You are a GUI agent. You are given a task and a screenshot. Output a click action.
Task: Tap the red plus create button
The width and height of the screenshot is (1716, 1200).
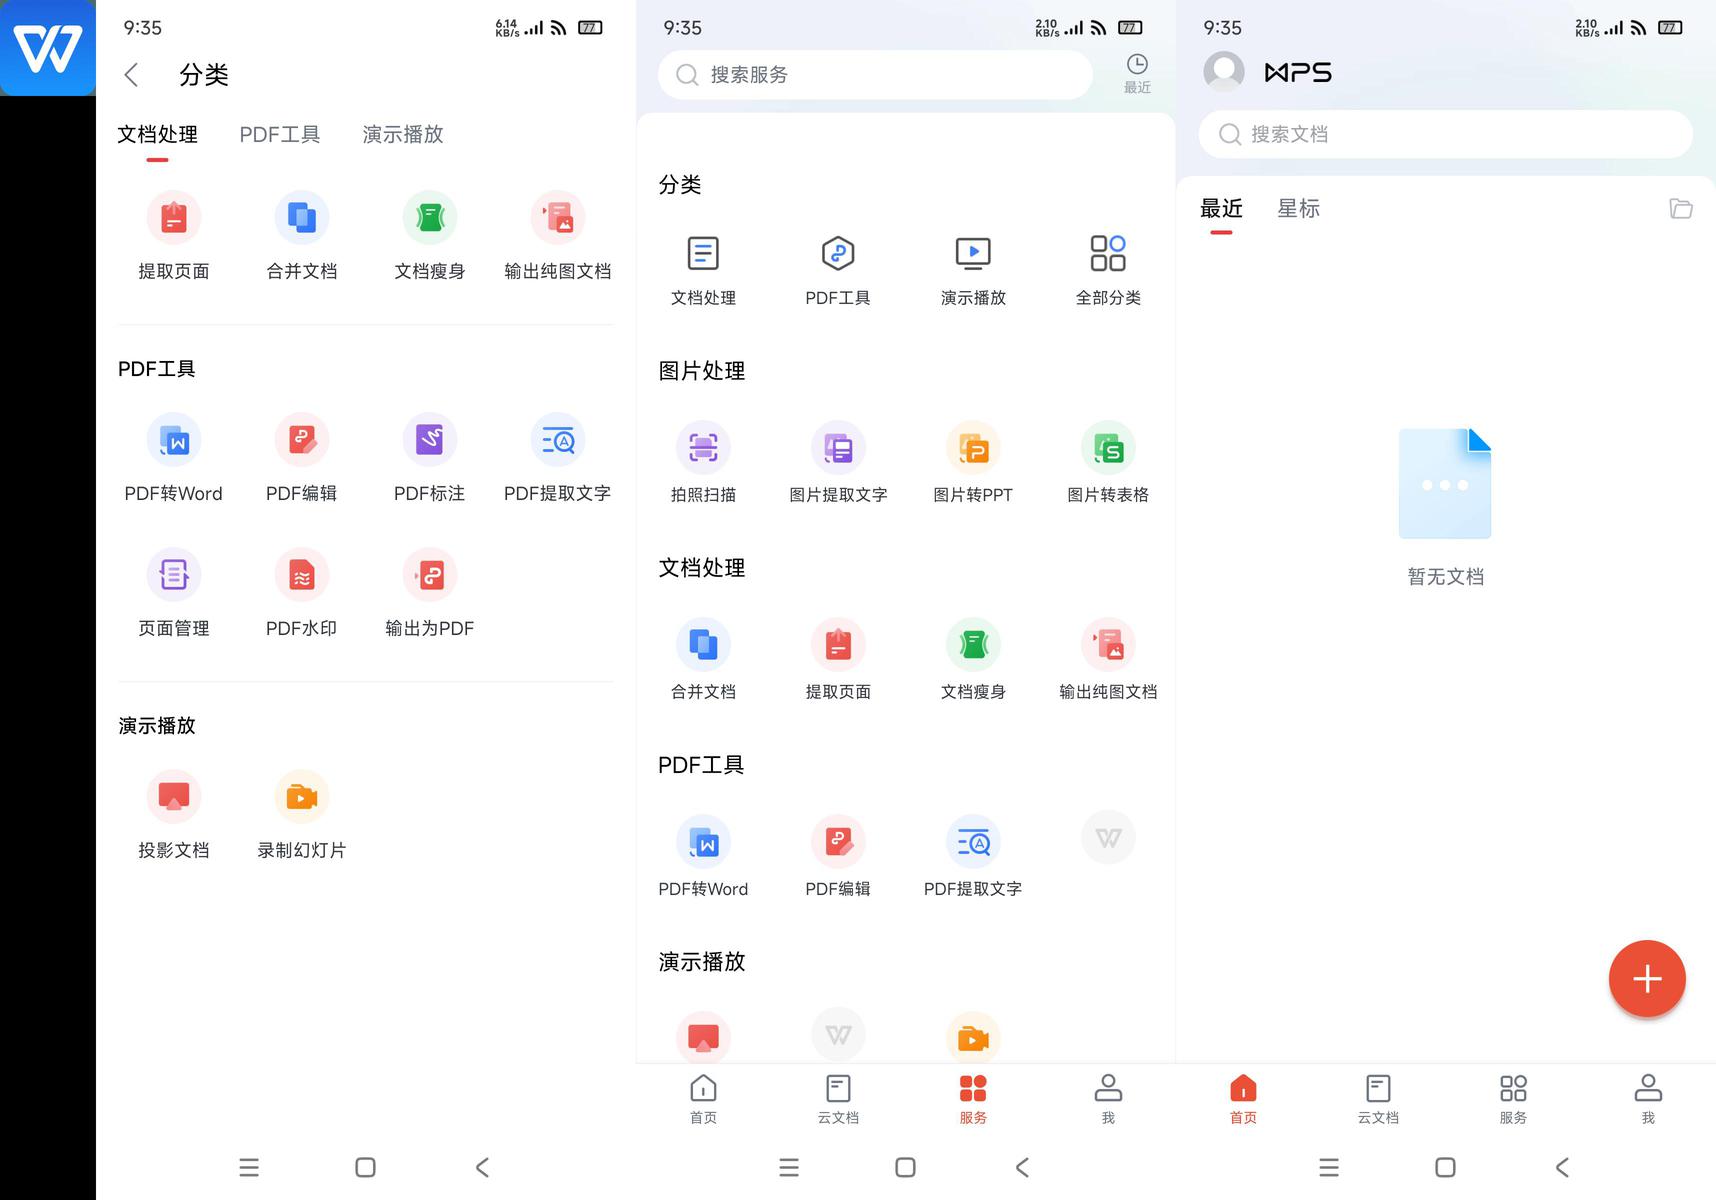(x=1647, y=979)
